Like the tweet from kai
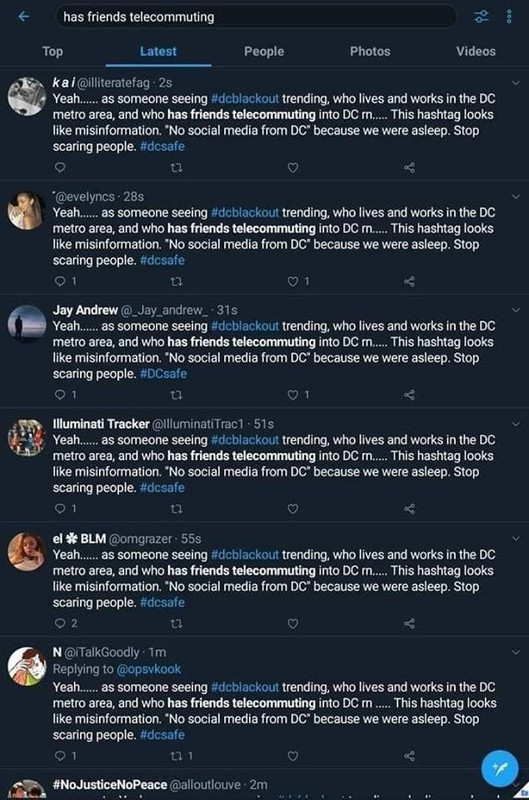The height and width of the screenshot is (800, 529). 293,167
